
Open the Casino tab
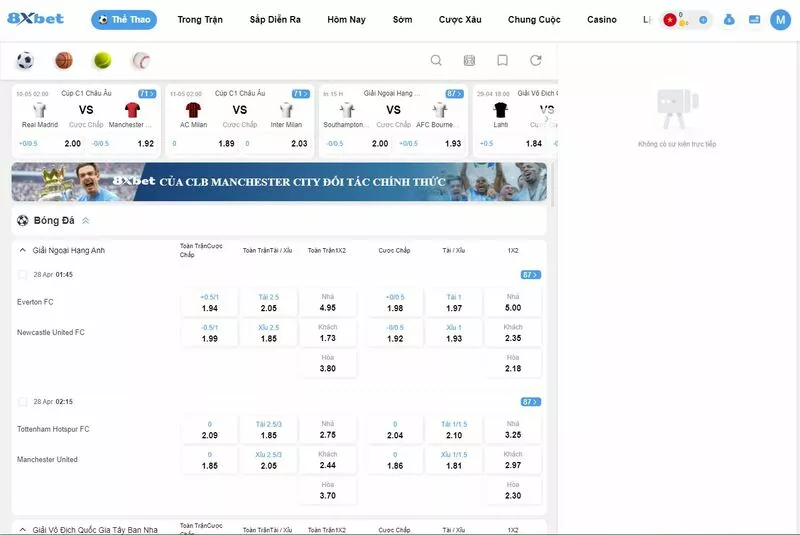point(602,19)
